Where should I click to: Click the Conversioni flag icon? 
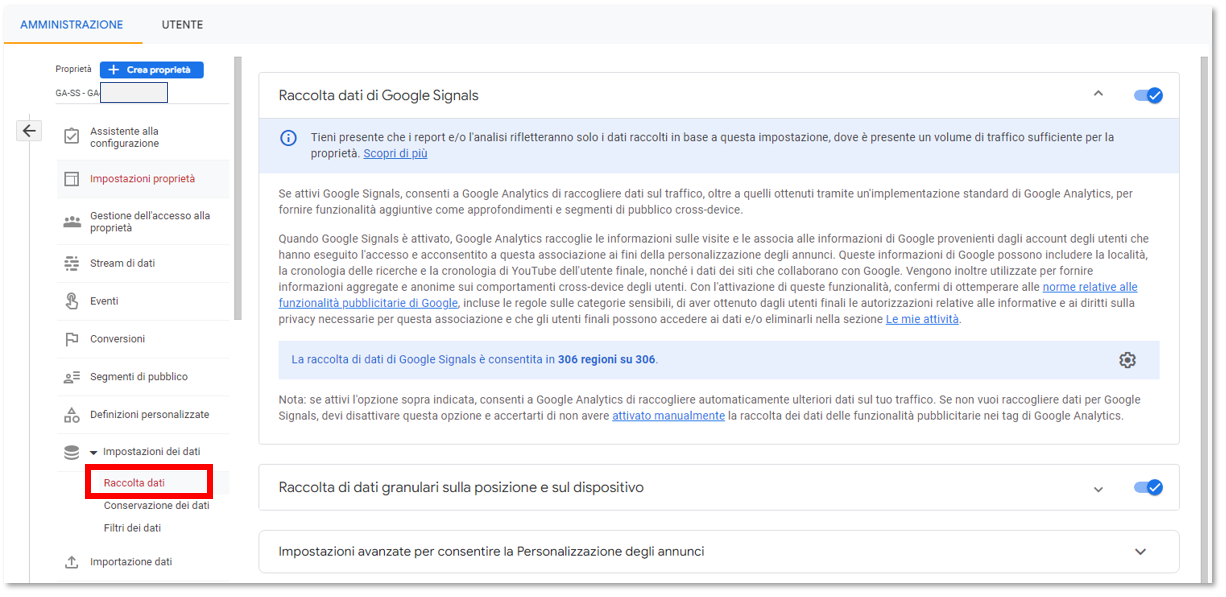click(72, 339)
